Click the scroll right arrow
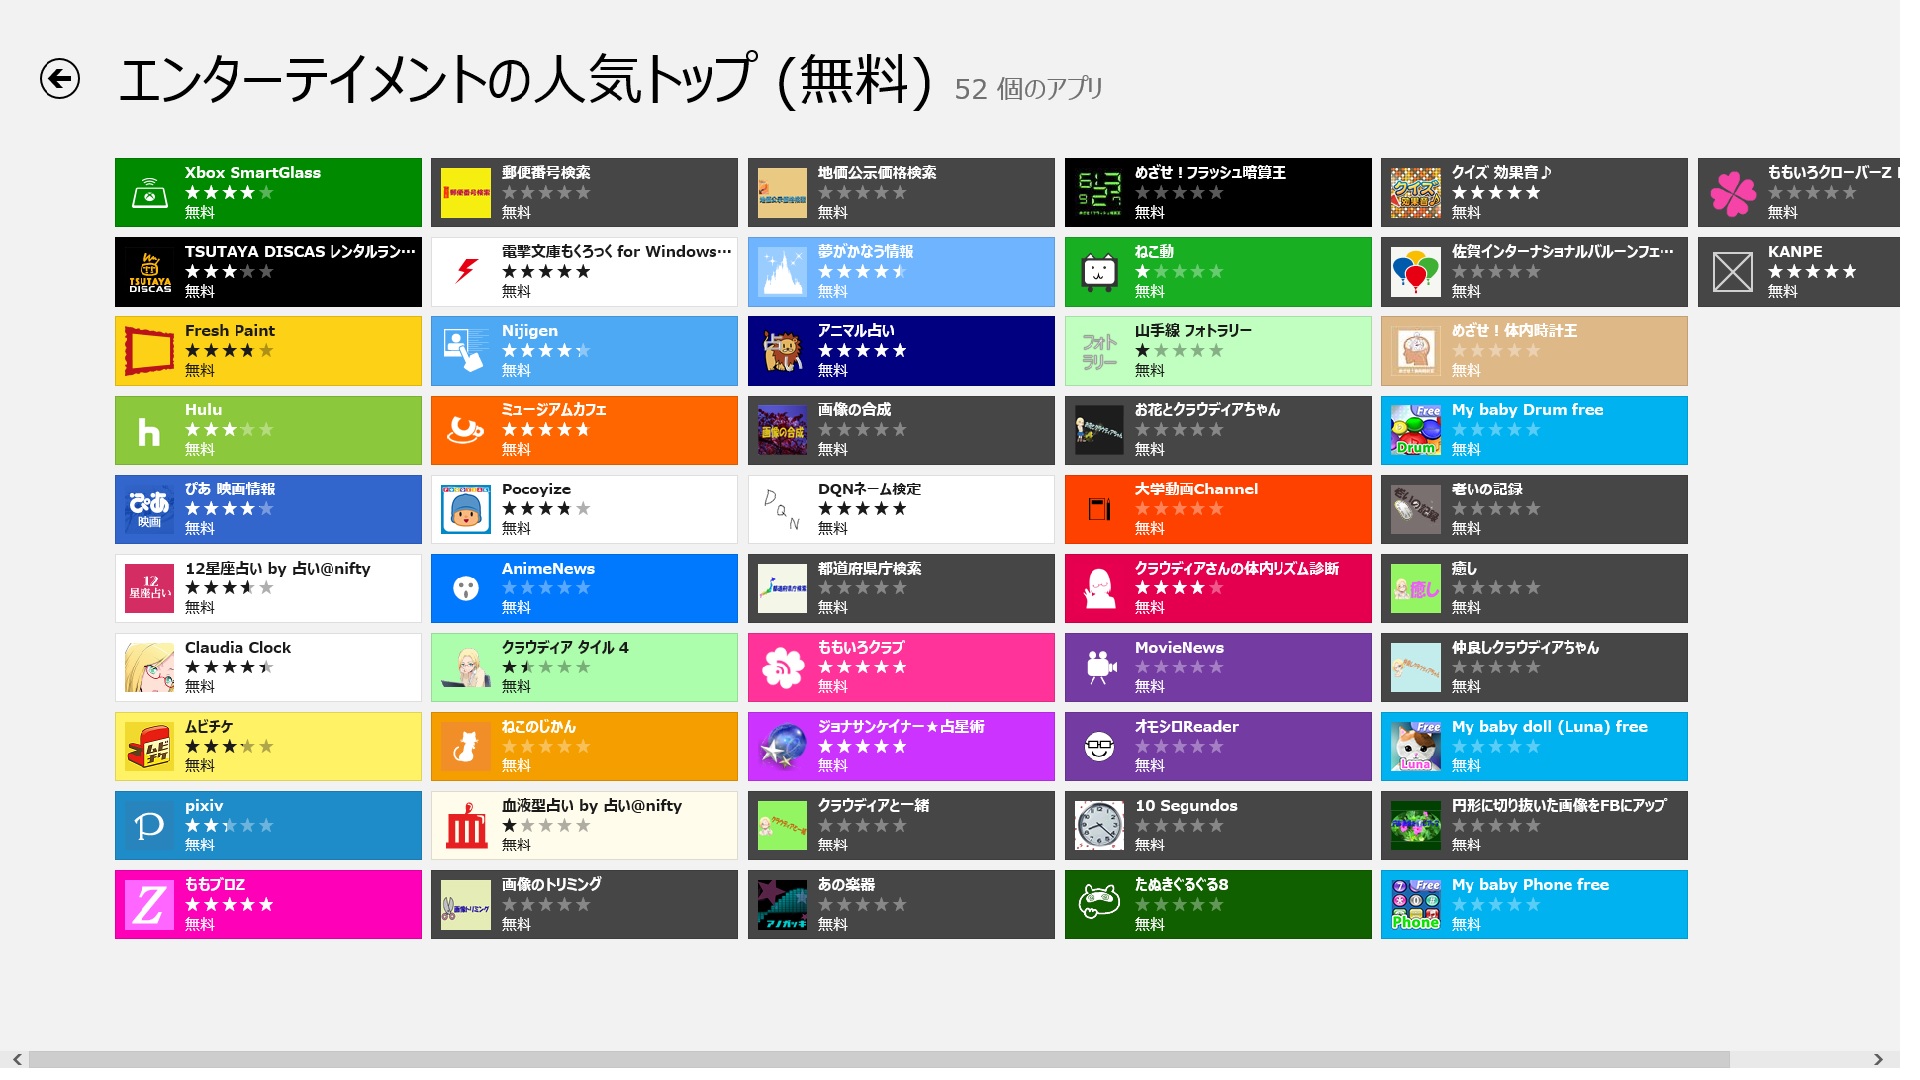Viewport: 1920px width, 1080px height. tap(1878, 1059)
